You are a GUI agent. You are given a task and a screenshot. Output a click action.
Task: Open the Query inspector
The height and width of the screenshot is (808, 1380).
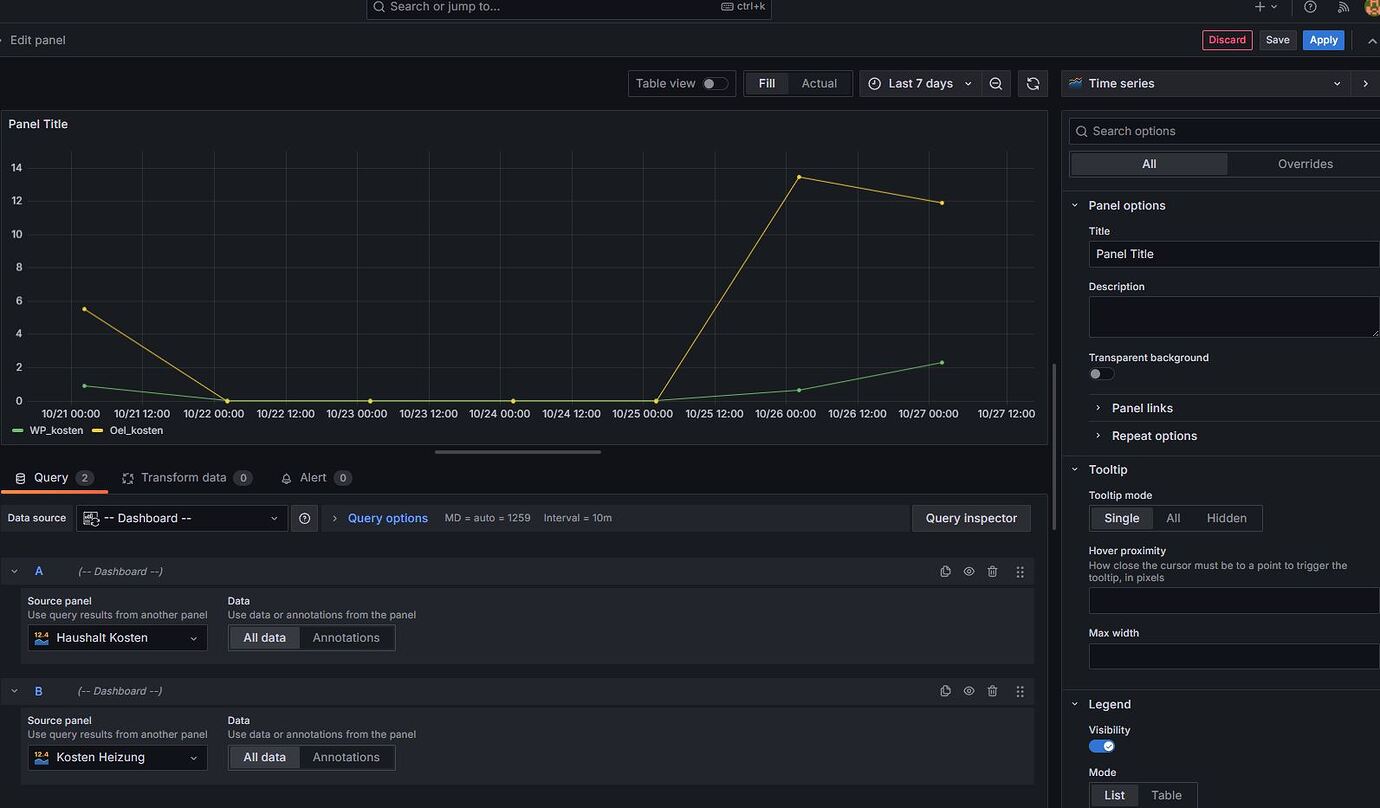970,518
